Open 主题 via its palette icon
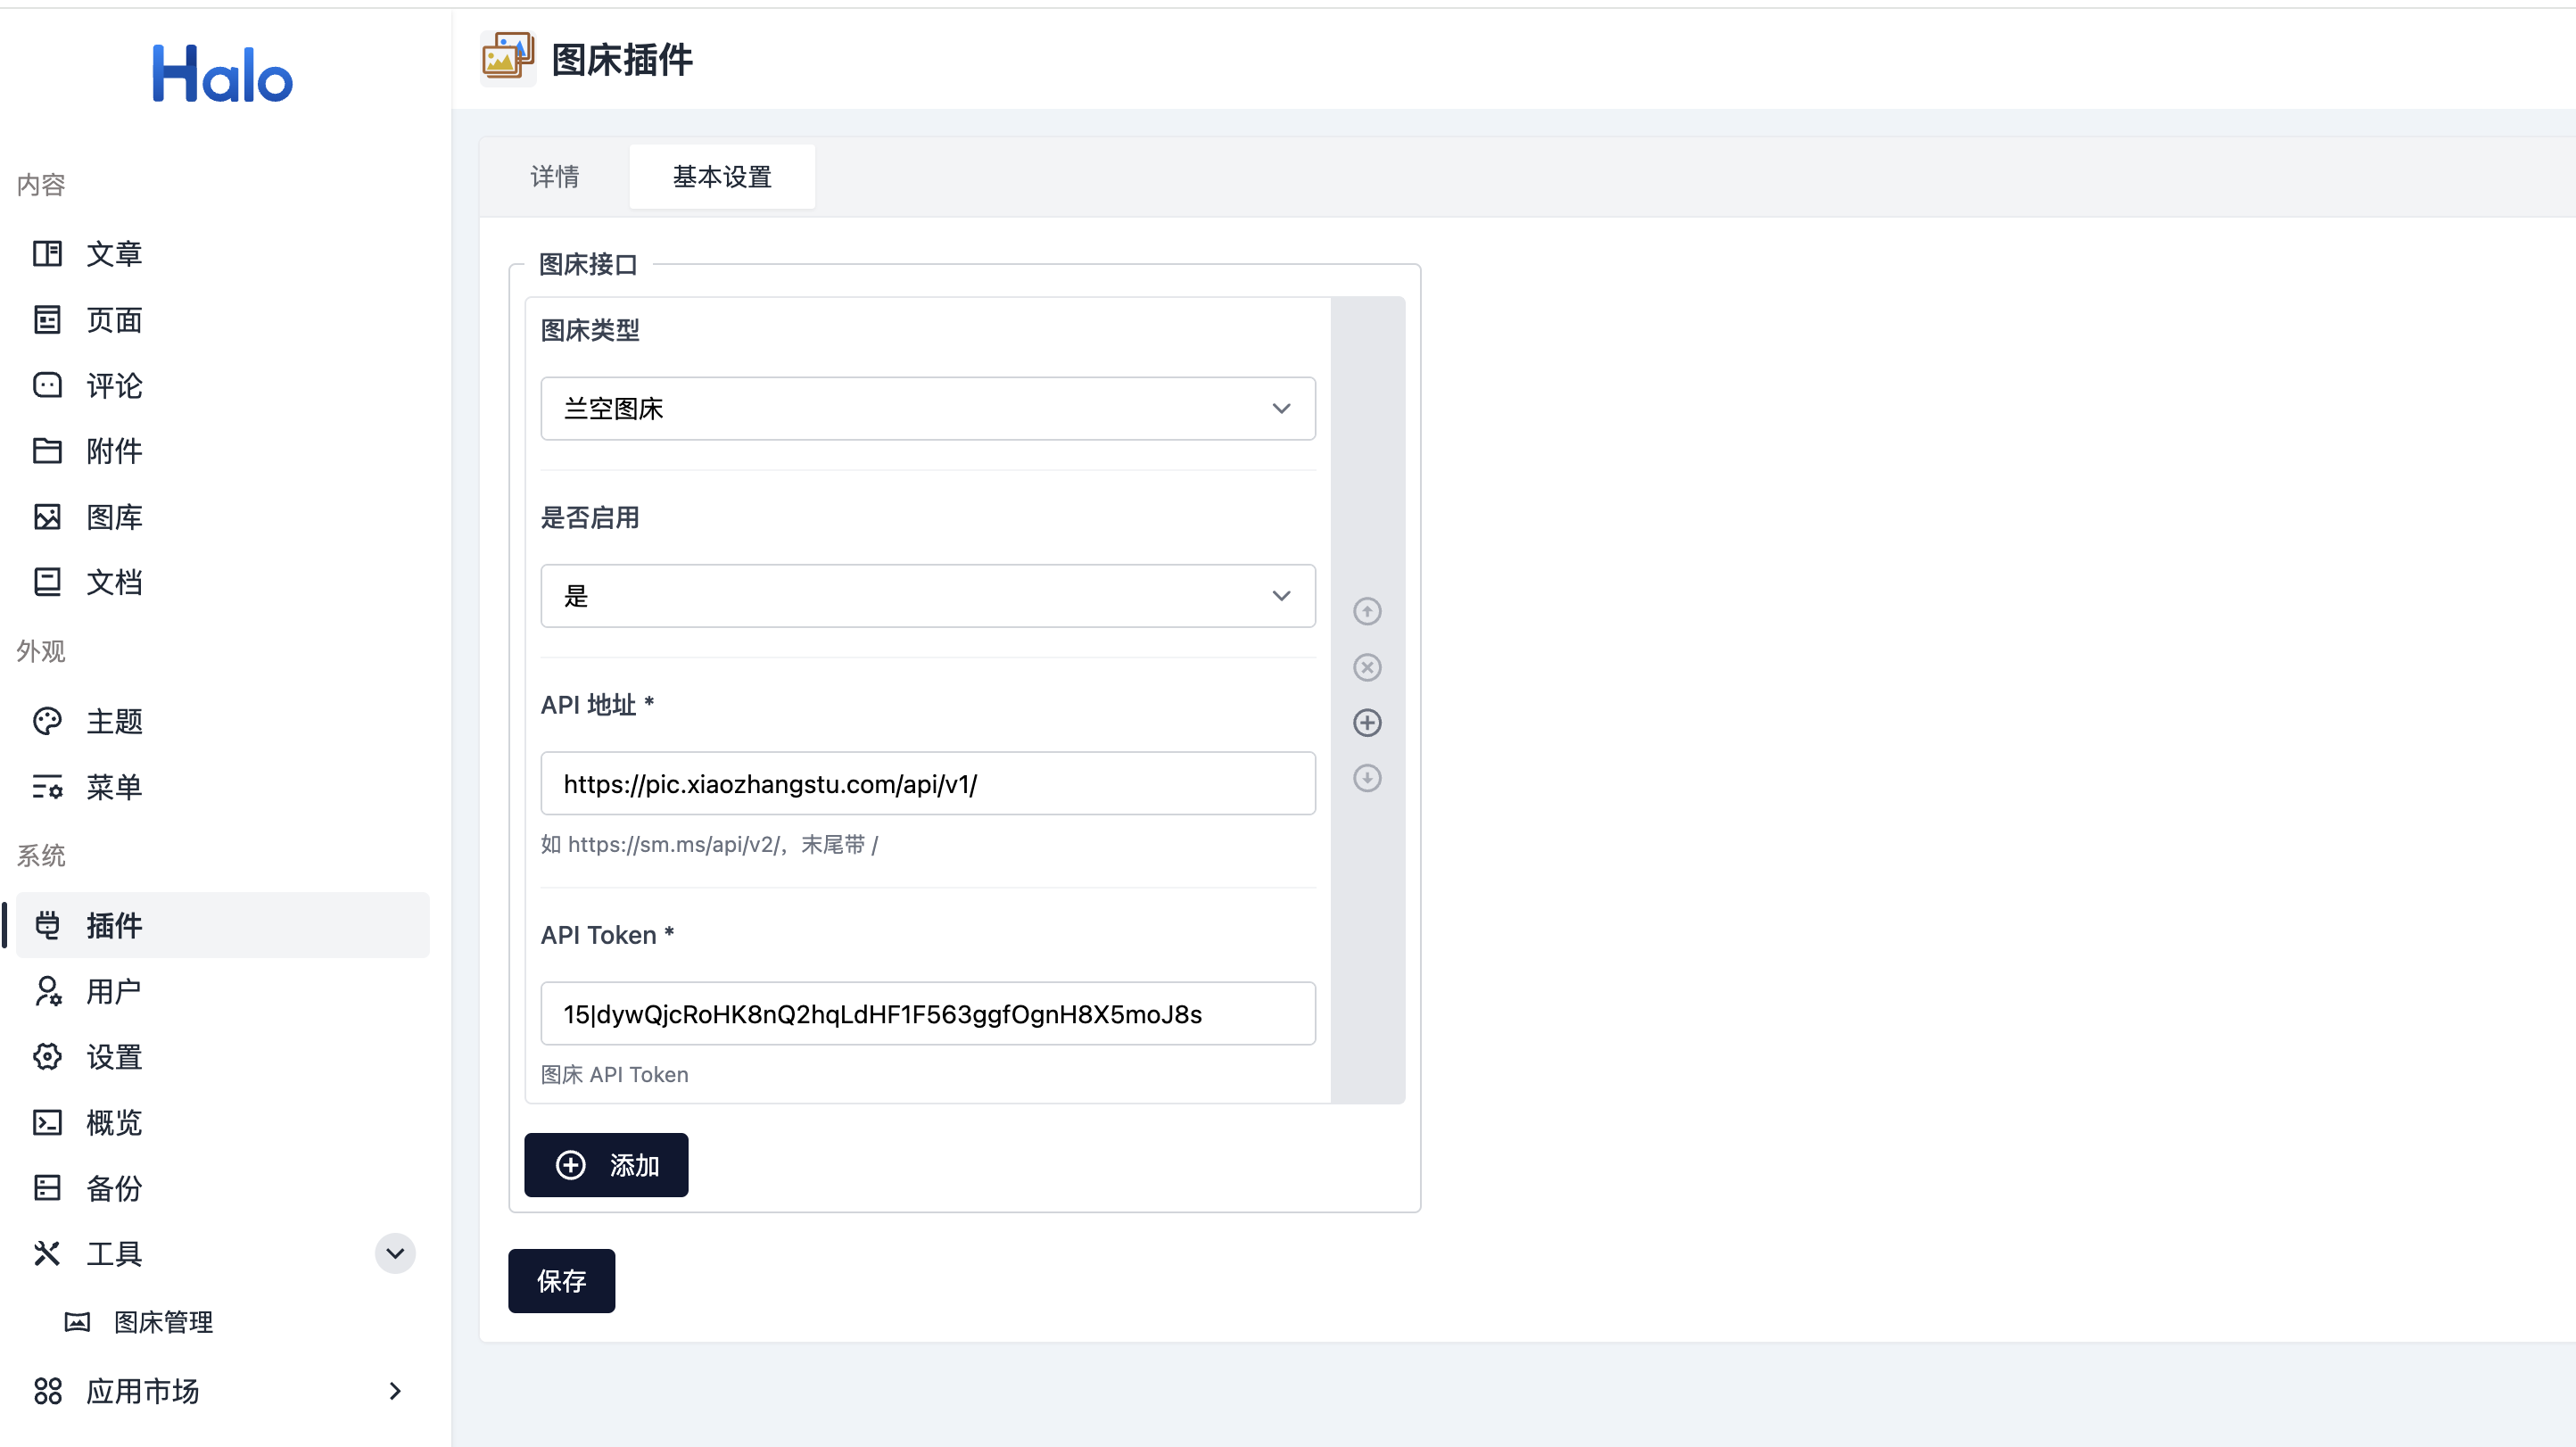This screenshot has width=2576, height=1447. pos(47,721)
